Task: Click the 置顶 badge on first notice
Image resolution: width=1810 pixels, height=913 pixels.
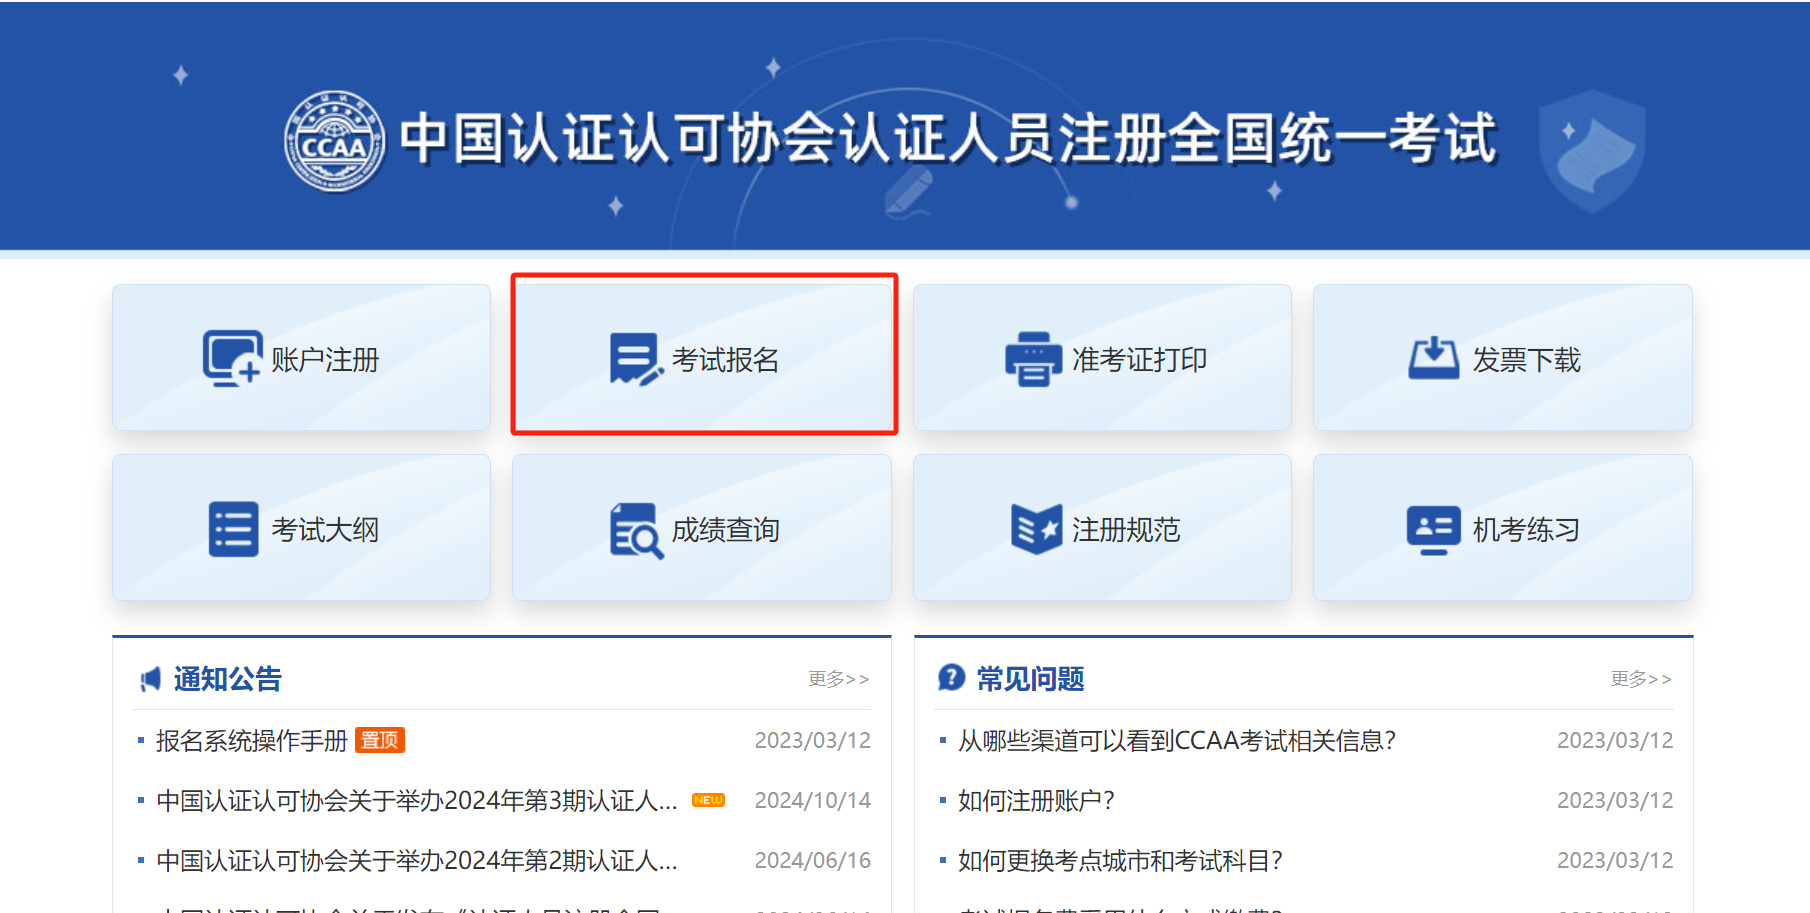Action: [380, 740]
